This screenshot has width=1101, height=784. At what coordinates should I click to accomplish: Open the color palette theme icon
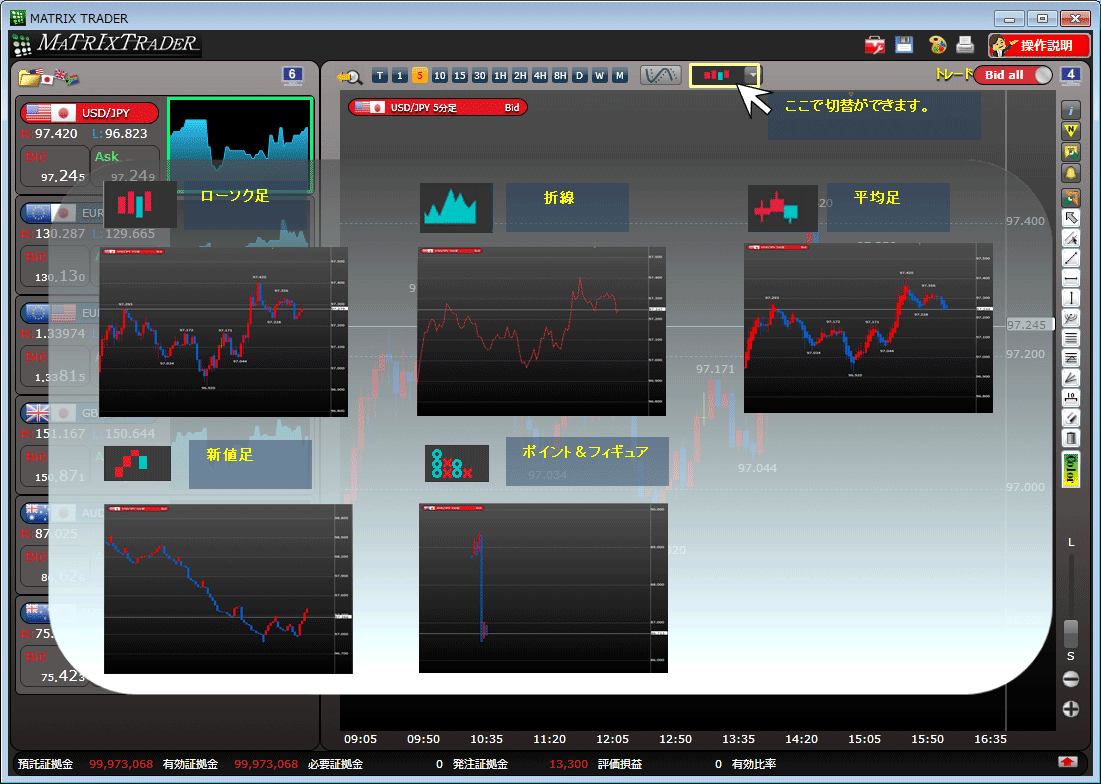[937, 45]
